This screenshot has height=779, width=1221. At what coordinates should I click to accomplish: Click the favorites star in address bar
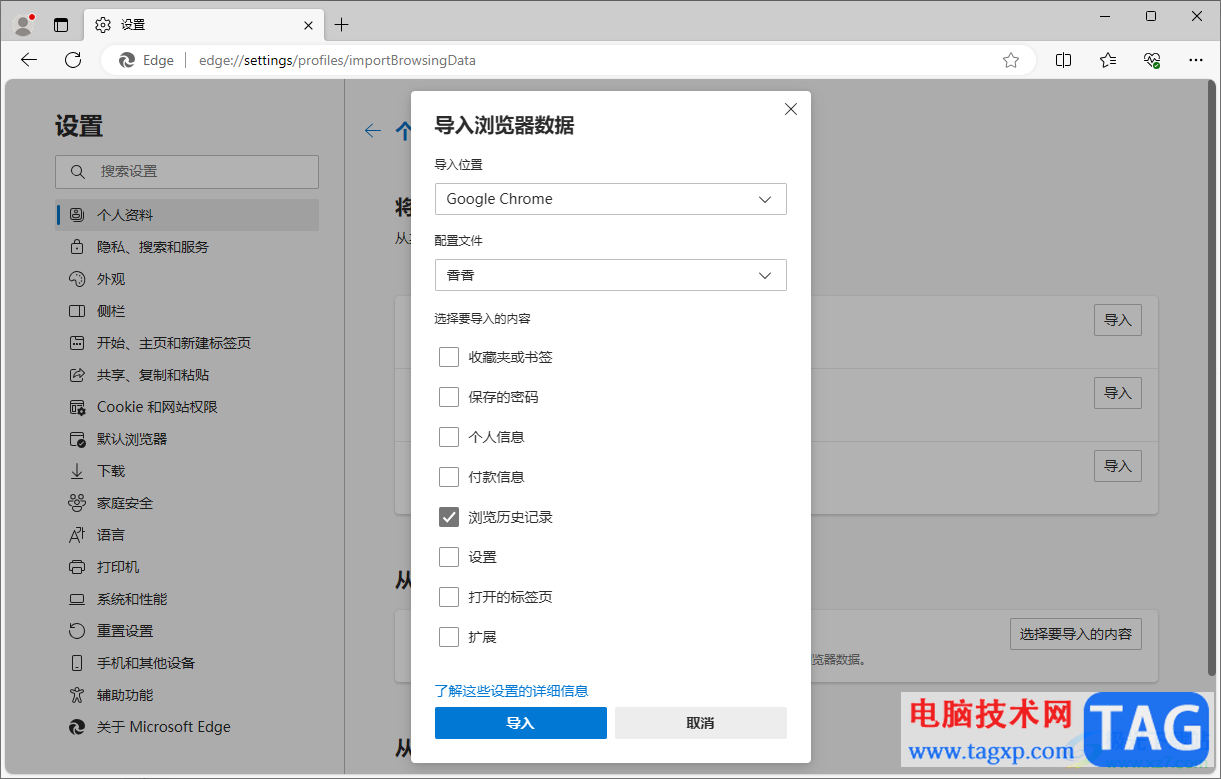1011,60
